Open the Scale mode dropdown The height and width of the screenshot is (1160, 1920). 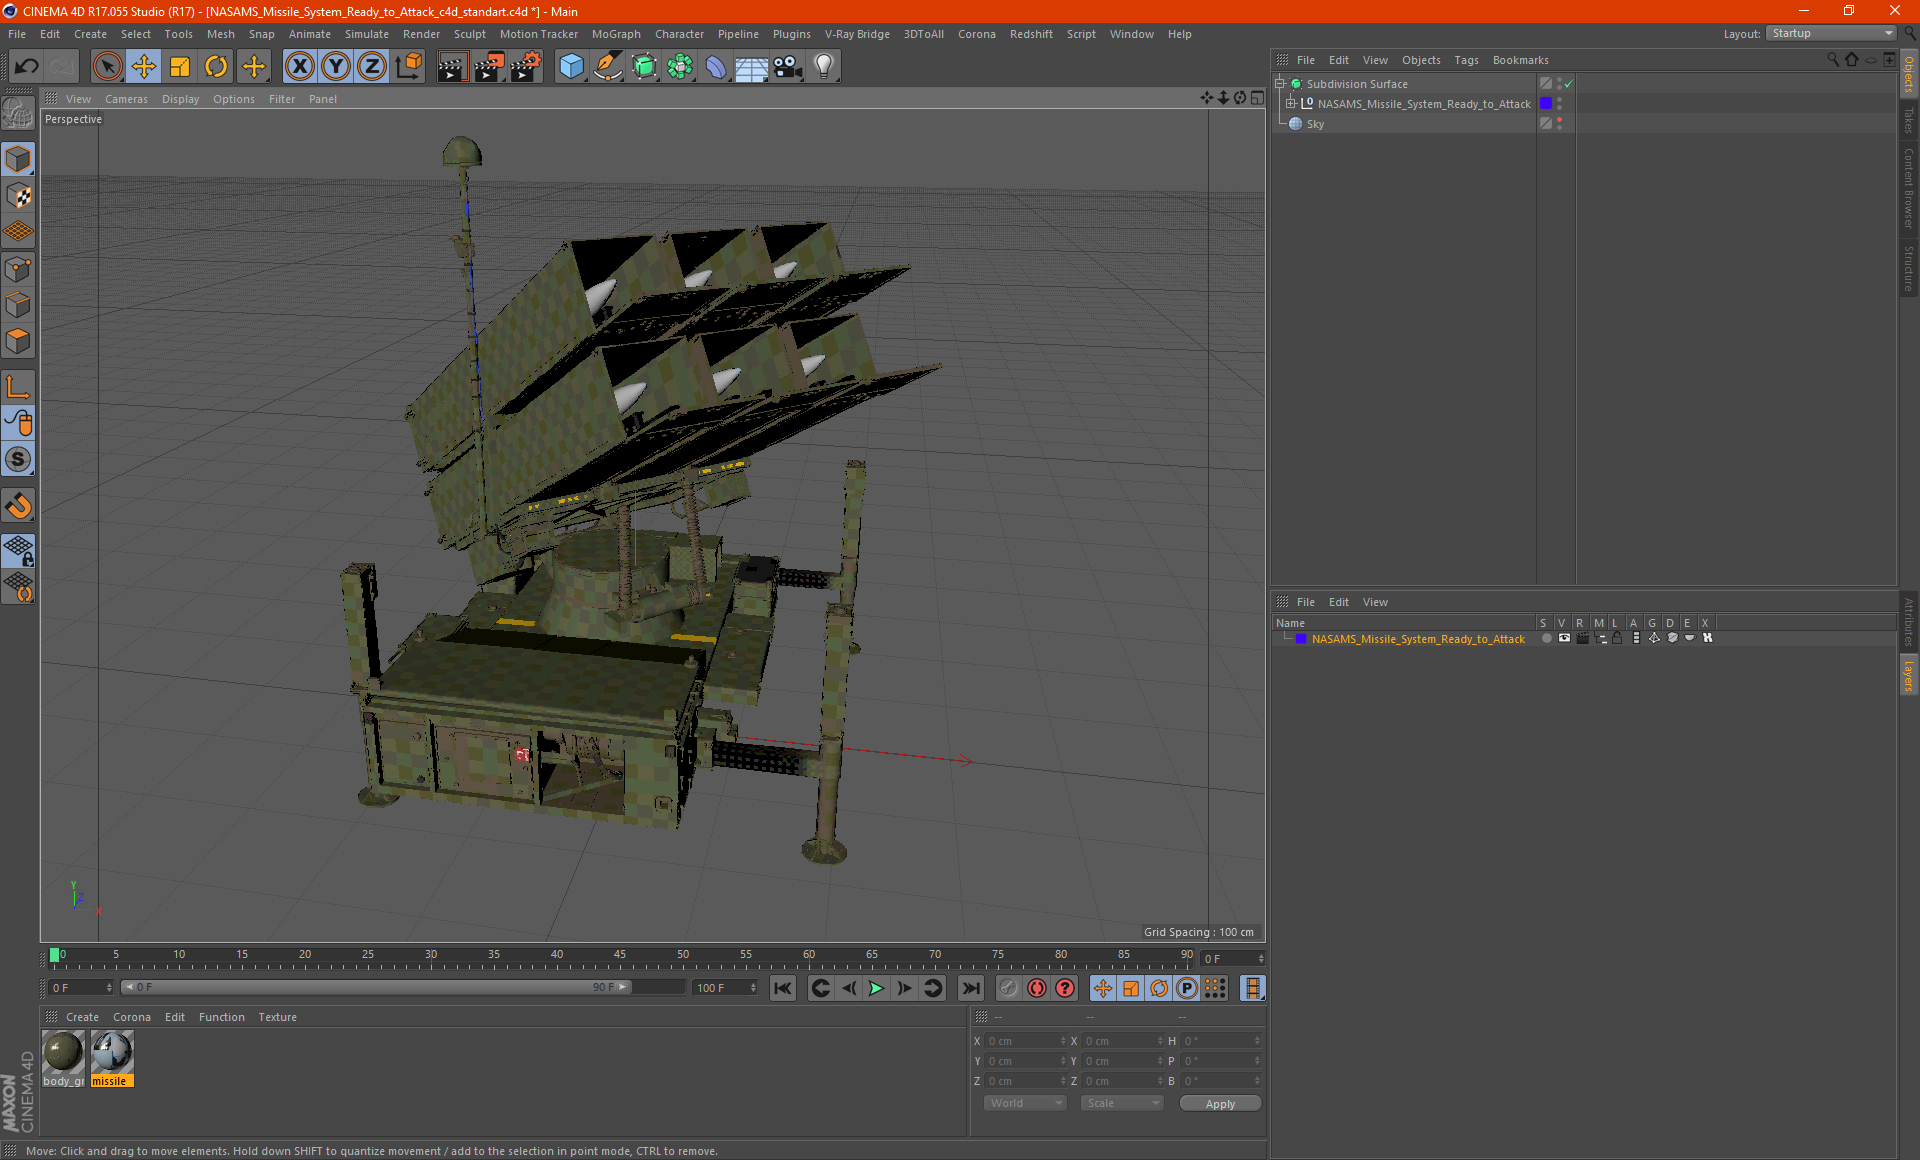pyautogui.click(x=1122, y=1103)
